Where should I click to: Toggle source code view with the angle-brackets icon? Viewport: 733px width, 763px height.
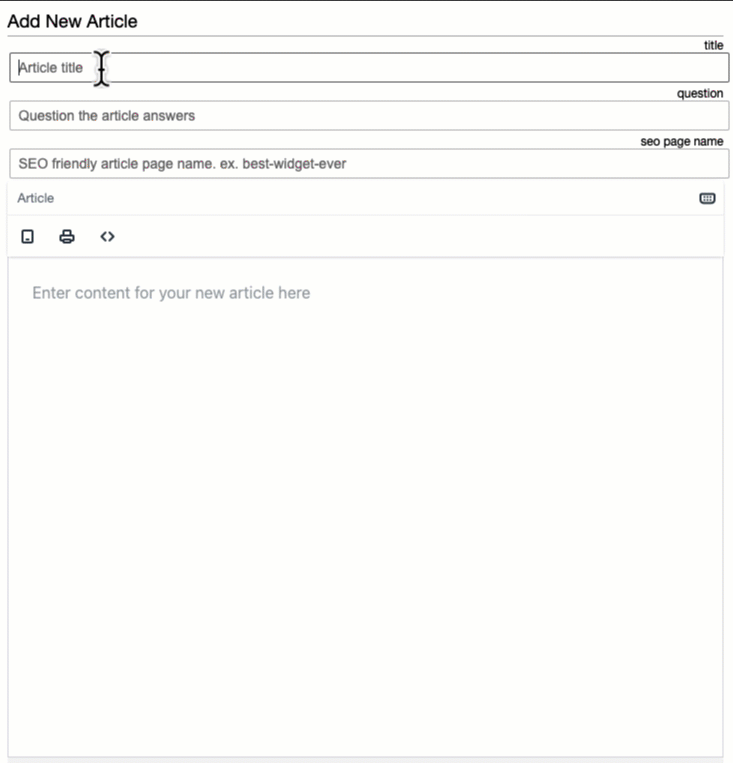pos(108,237)
